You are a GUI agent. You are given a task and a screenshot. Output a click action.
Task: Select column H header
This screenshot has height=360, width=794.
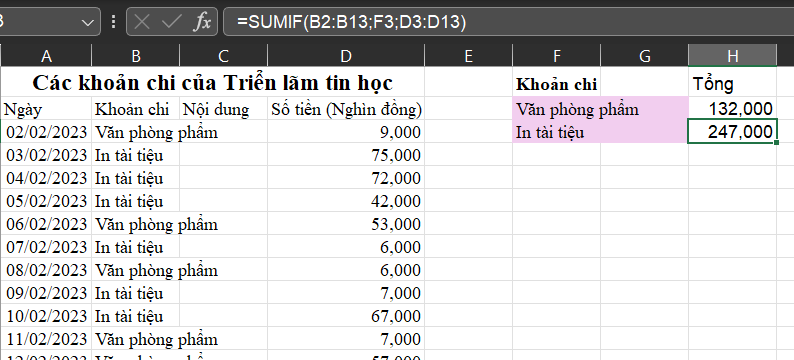[x=733, y=56]
